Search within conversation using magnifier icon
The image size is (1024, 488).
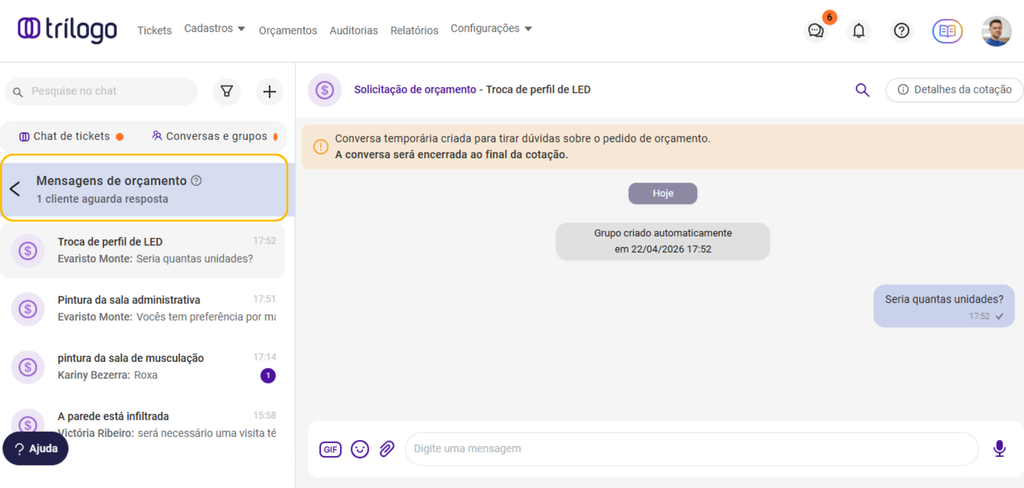[x=862, y=90]
